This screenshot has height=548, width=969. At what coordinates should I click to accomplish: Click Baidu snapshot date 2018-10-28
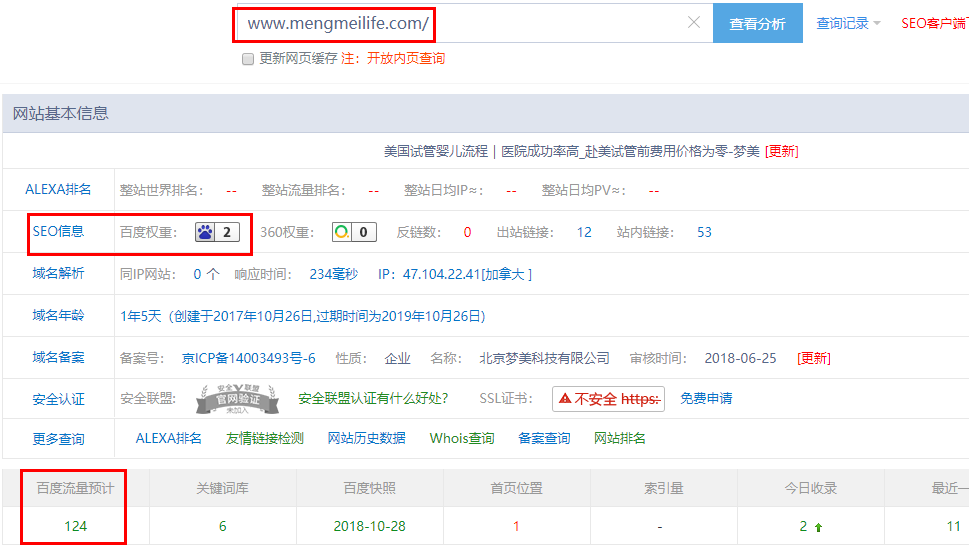(370, 526)
